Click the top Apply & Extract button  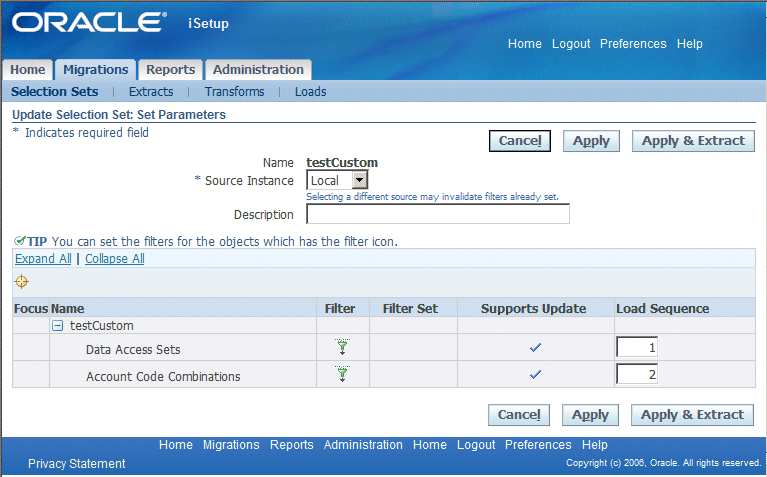click(693, 141)
